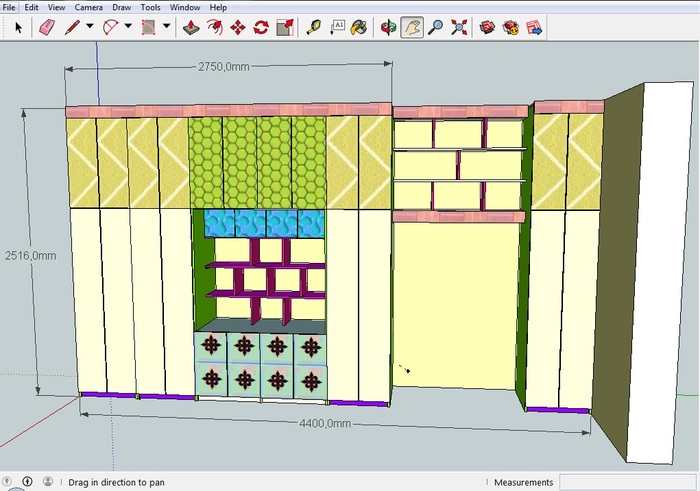The image size is (700, 491).
Task: Select the arrow Select tool
Action: 19,28
